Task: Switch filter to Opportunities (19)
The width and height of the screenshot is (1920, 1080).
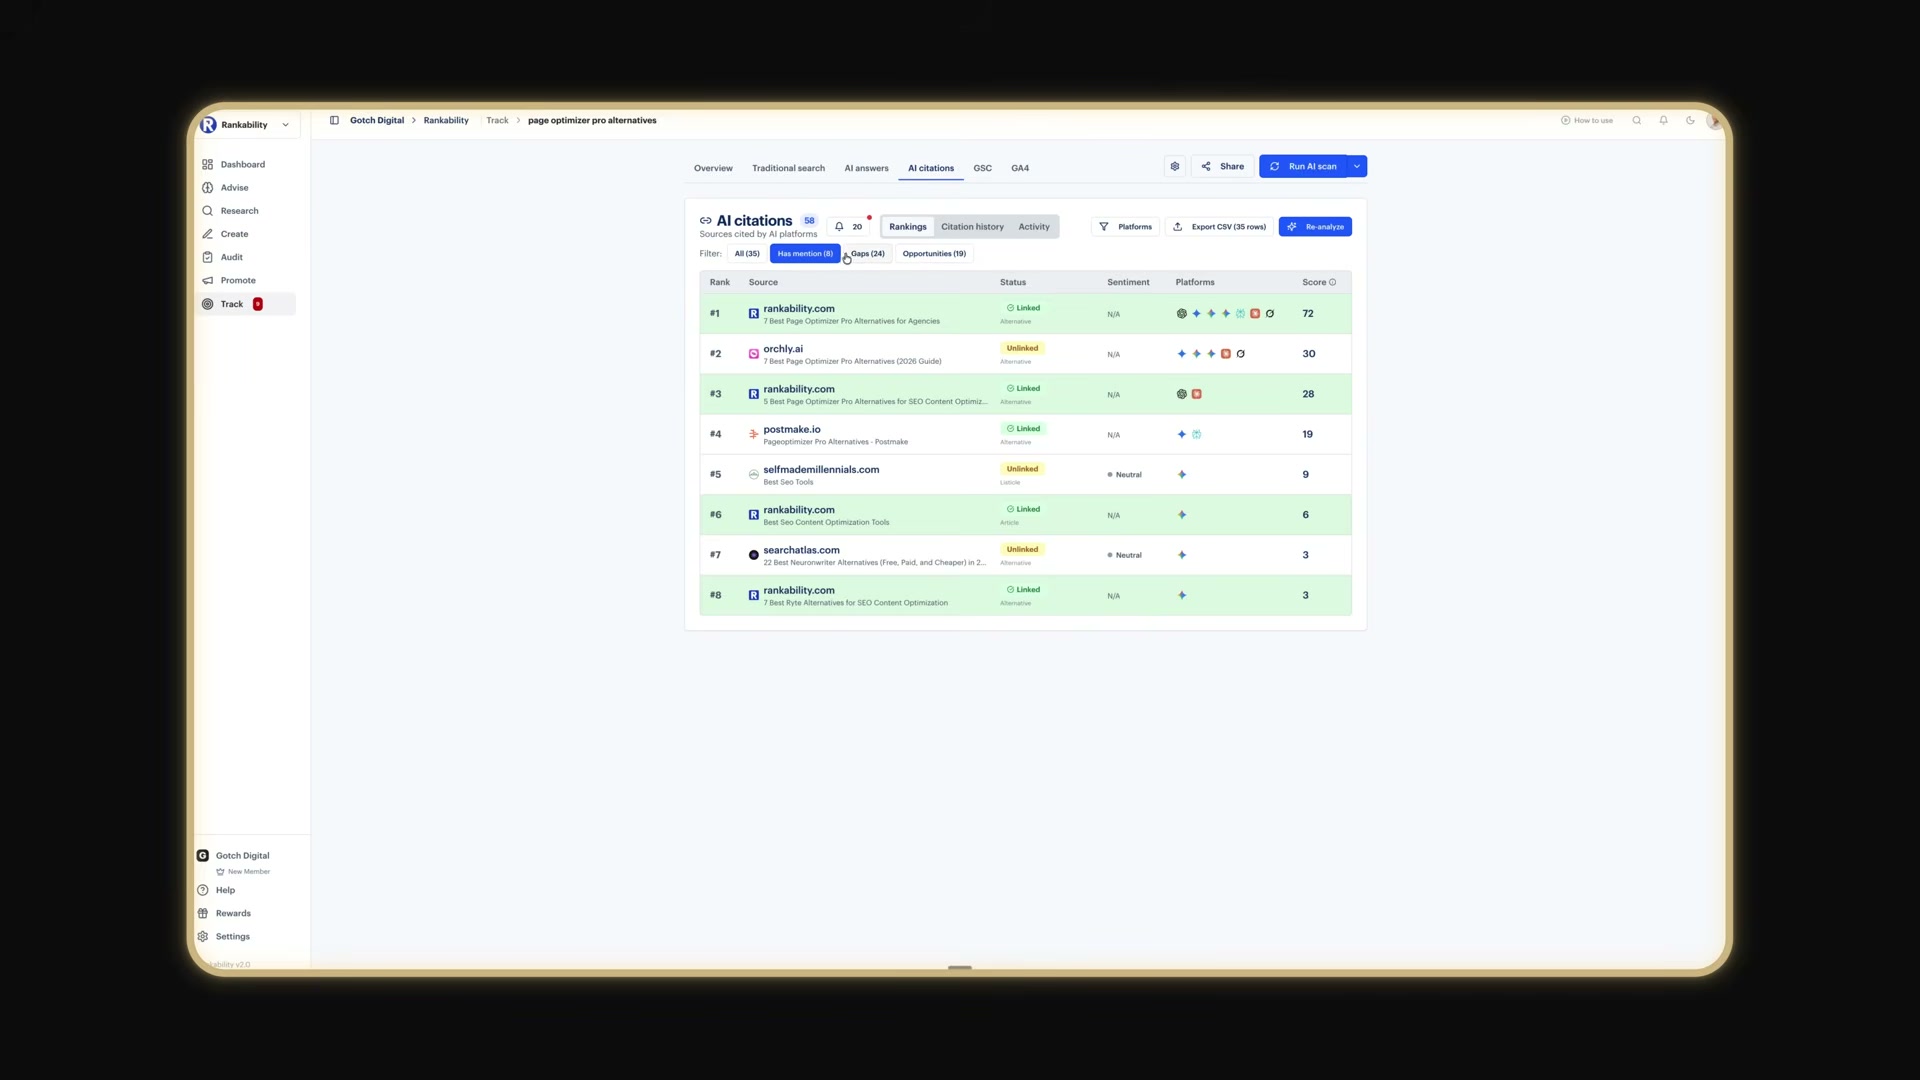Action: 934,253
